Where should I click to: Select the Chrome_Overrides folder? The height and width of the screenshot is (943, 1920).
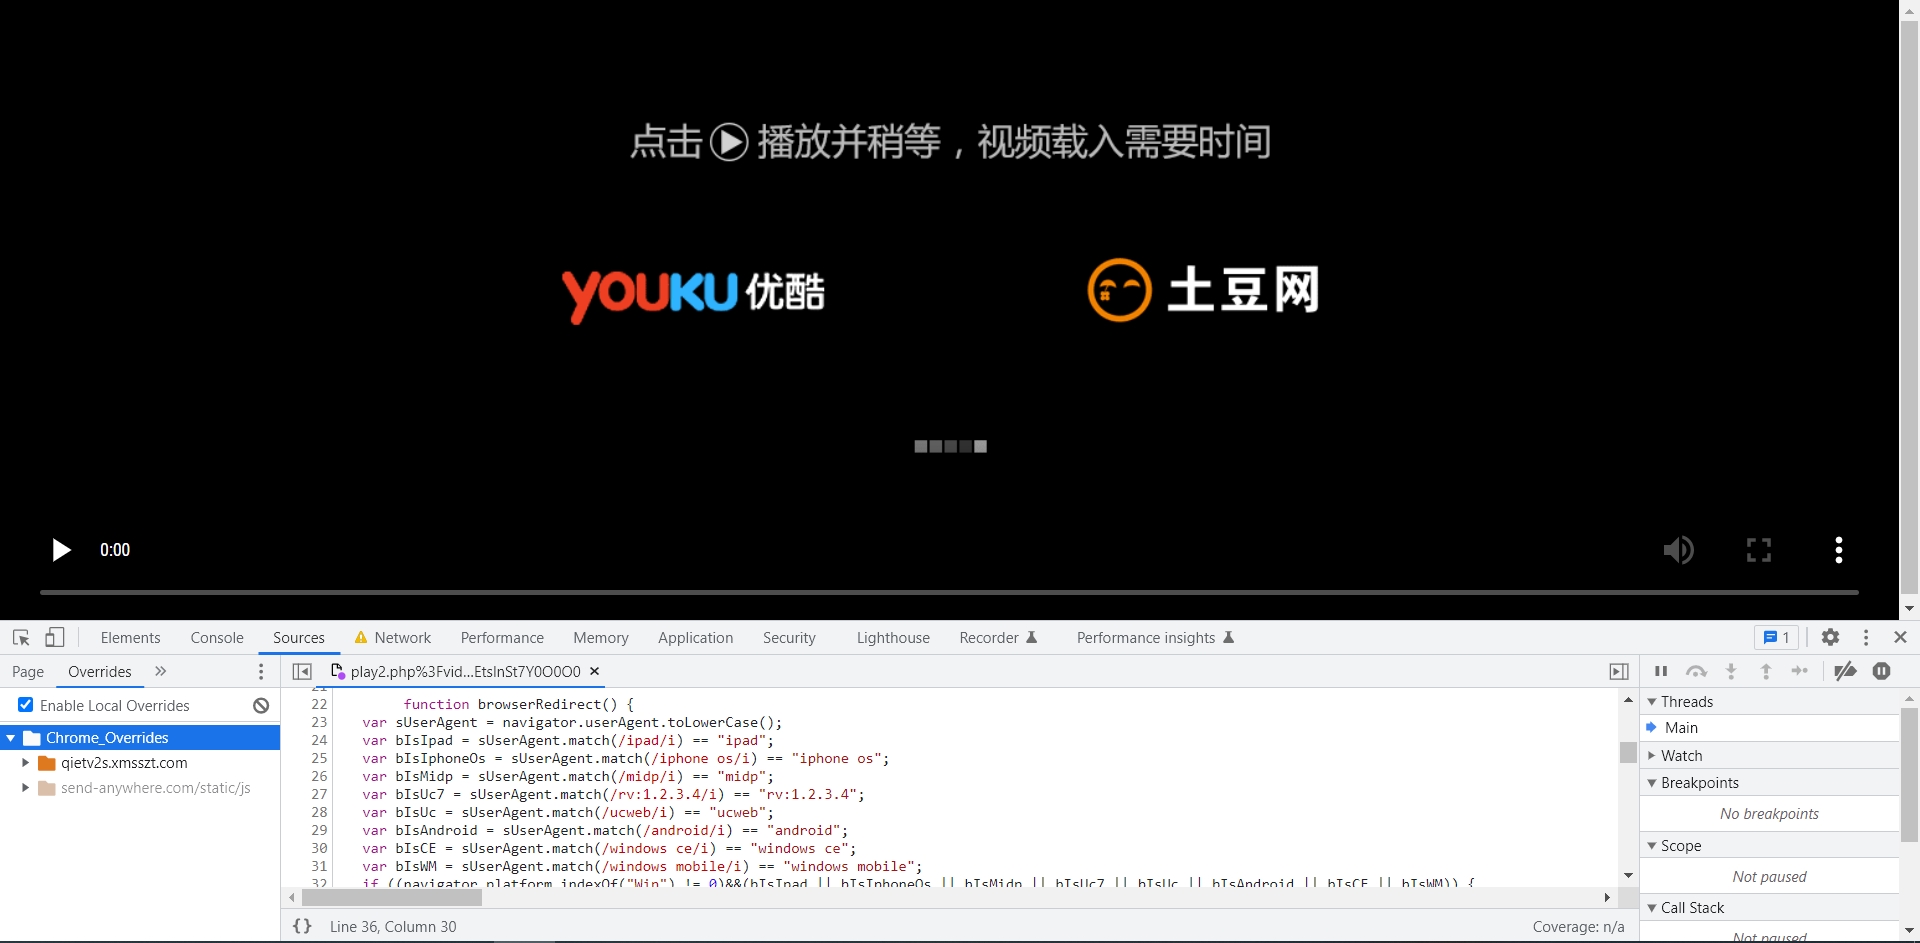point(140,738)
